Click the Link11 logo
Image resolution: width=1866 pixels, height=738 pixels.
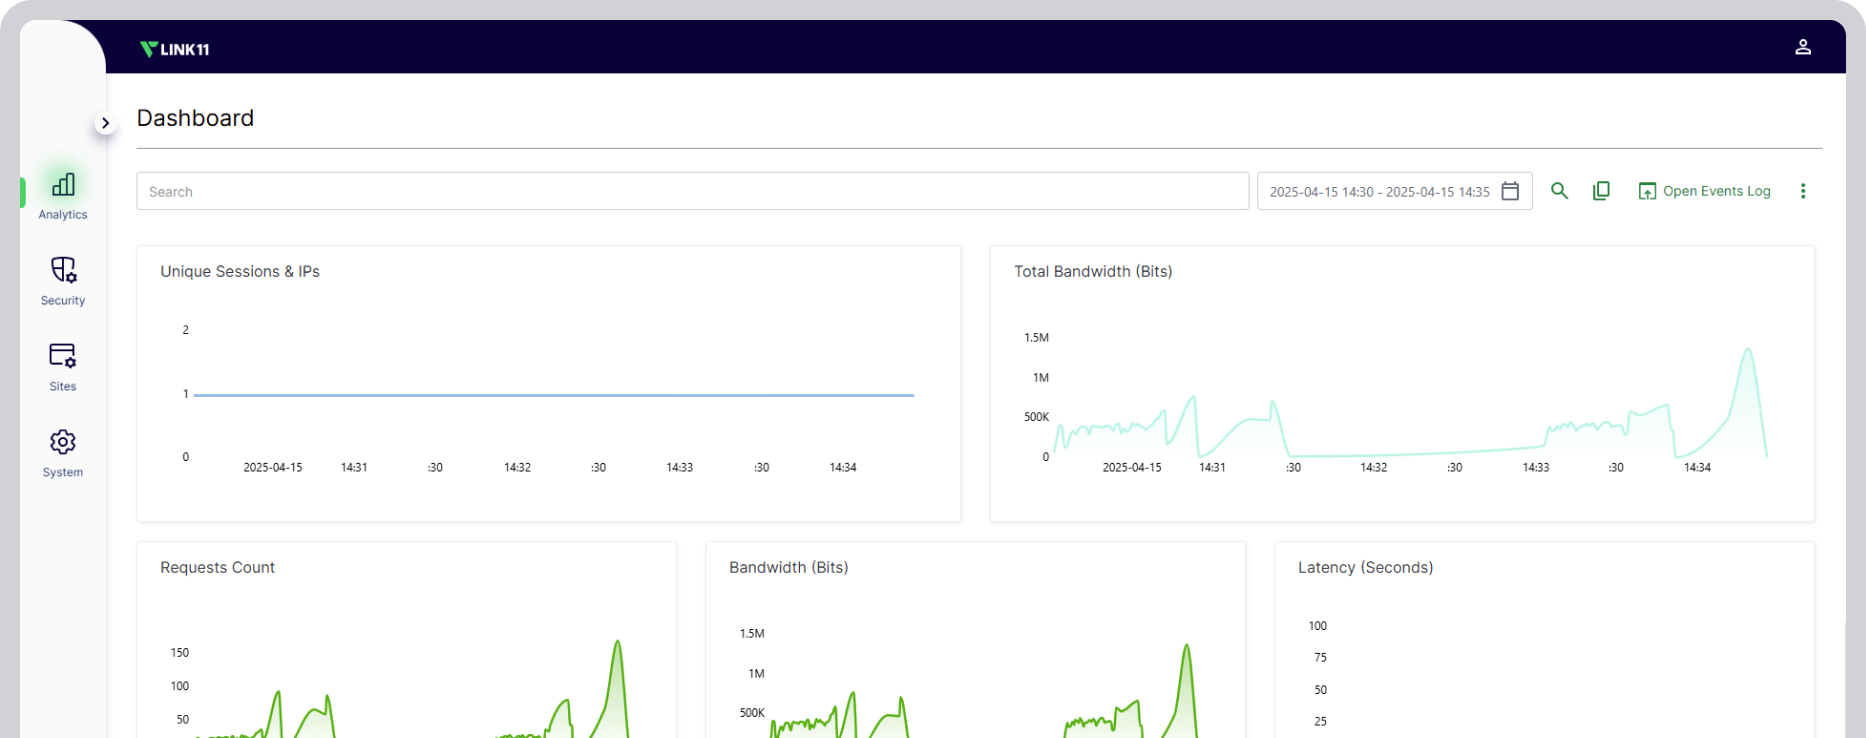click(x=175, y=49)
